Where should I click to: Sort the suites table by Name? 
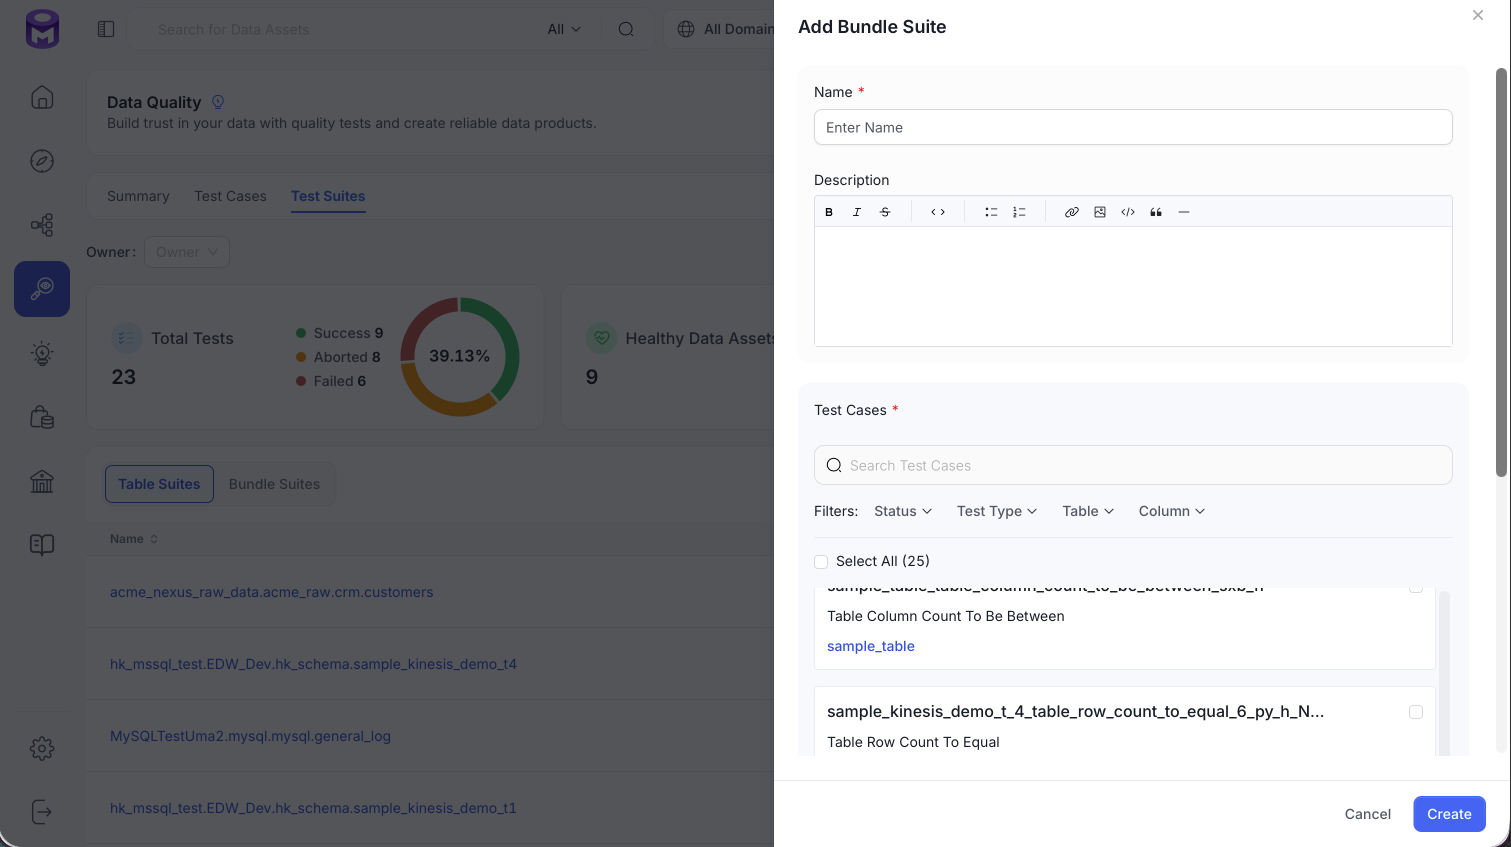(134, 539)
